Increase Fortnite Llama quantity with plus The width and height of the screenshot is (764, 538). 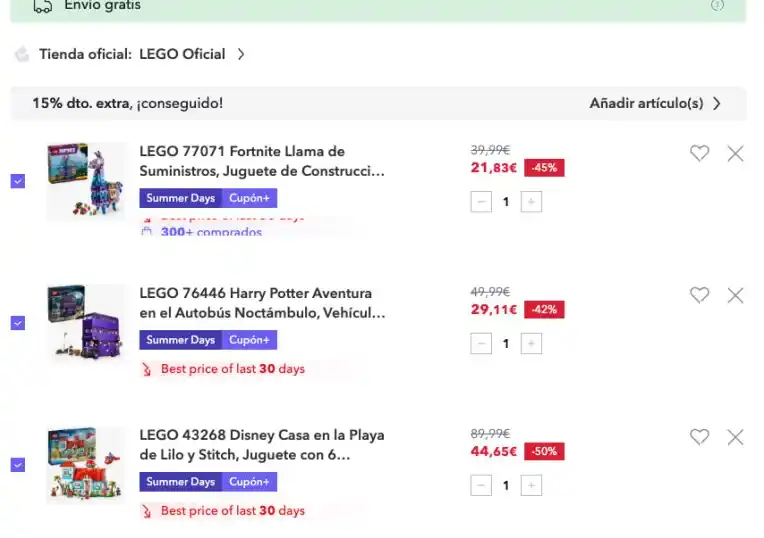[531, 202]
